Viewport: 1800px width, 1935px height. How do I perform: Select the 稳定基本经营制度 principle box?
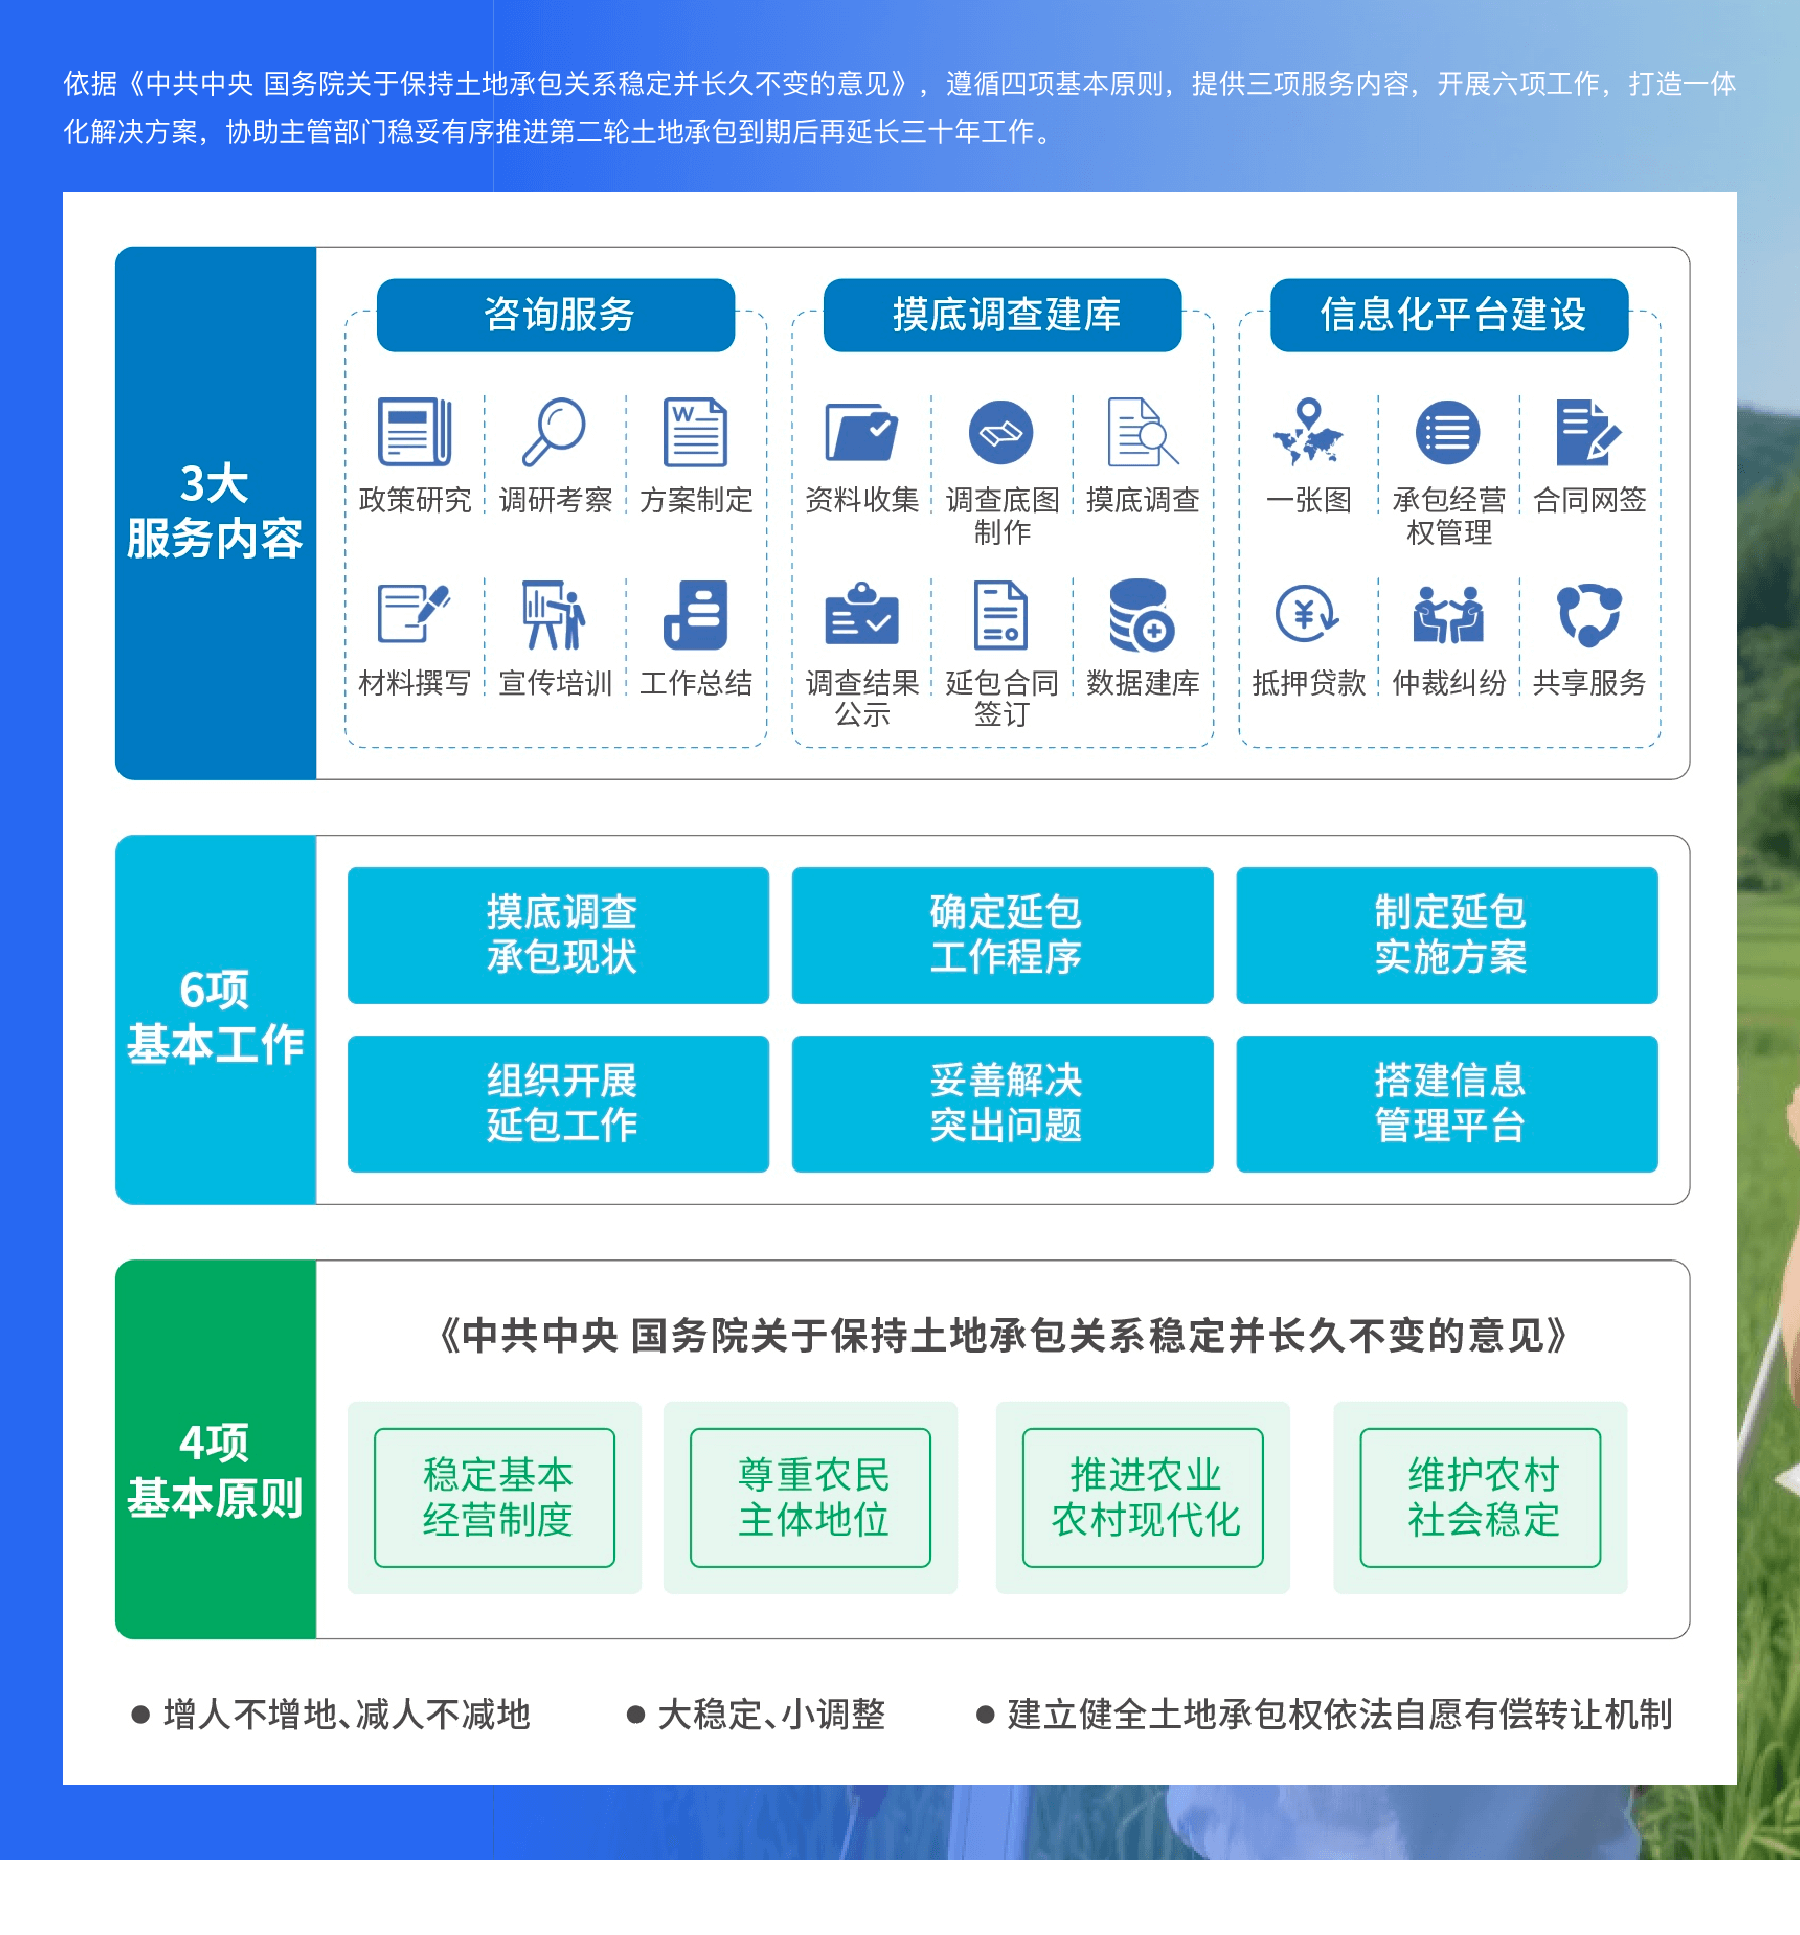click(495, 1497)
